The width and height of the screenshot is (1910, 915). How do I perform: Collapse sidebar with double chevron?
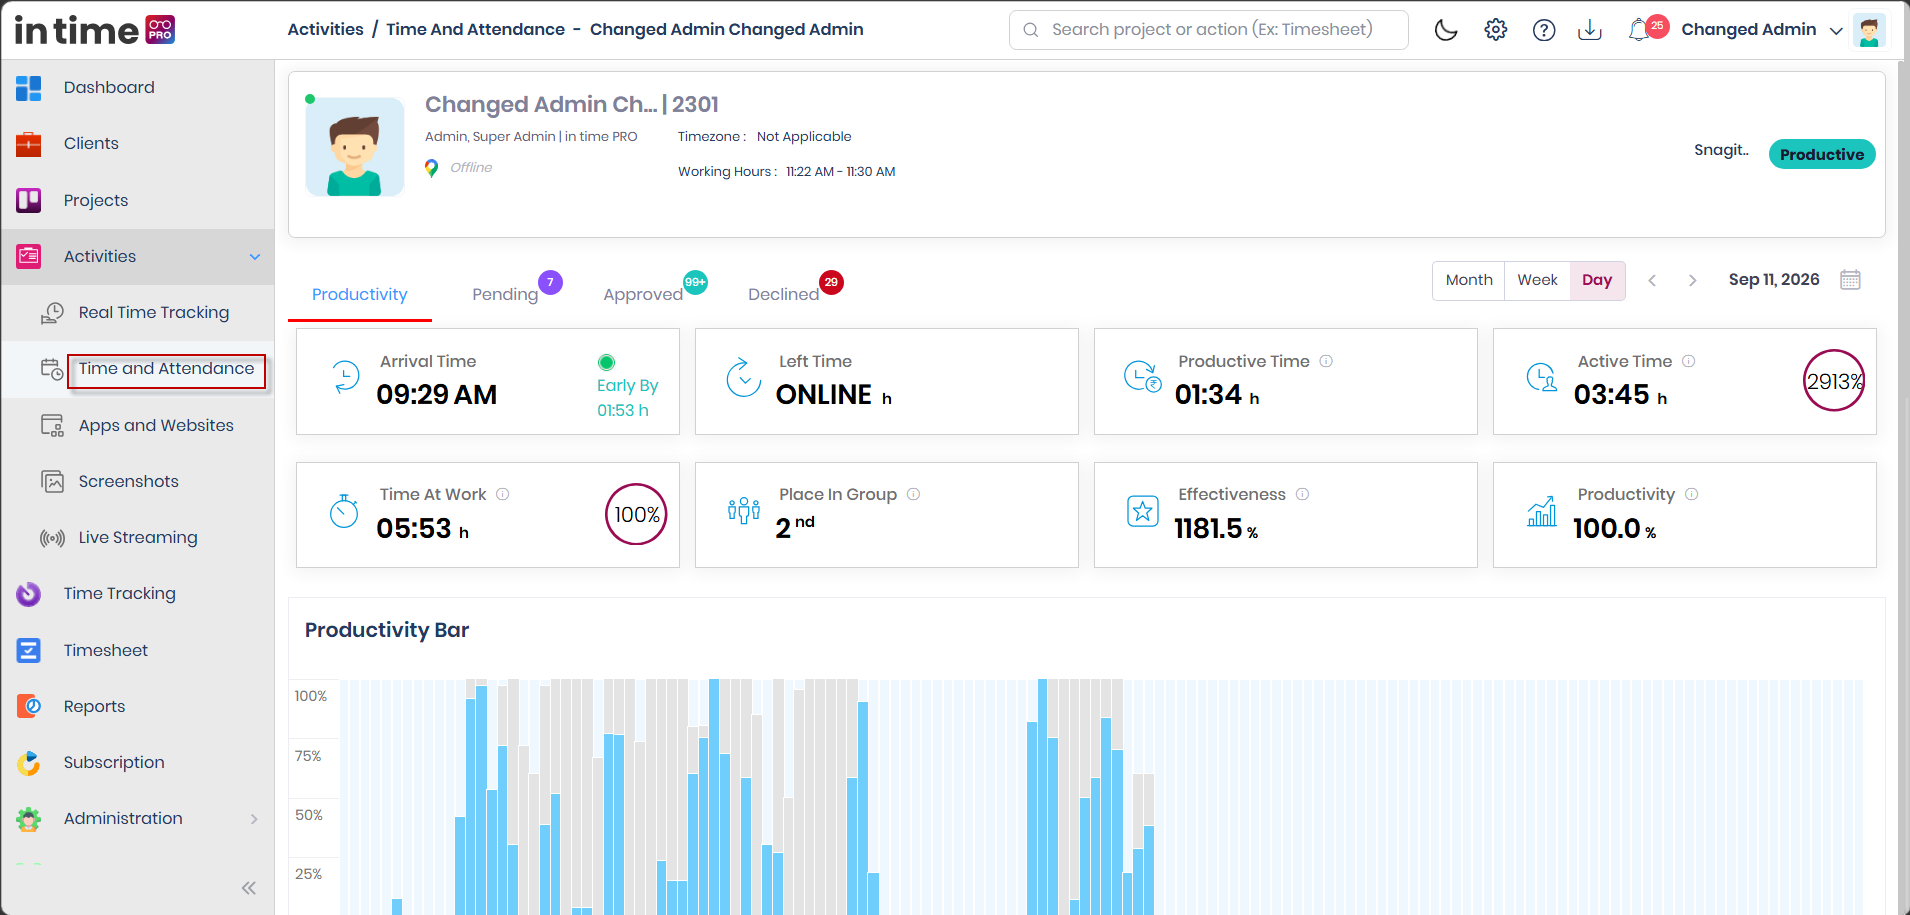[x=249, y=888]
